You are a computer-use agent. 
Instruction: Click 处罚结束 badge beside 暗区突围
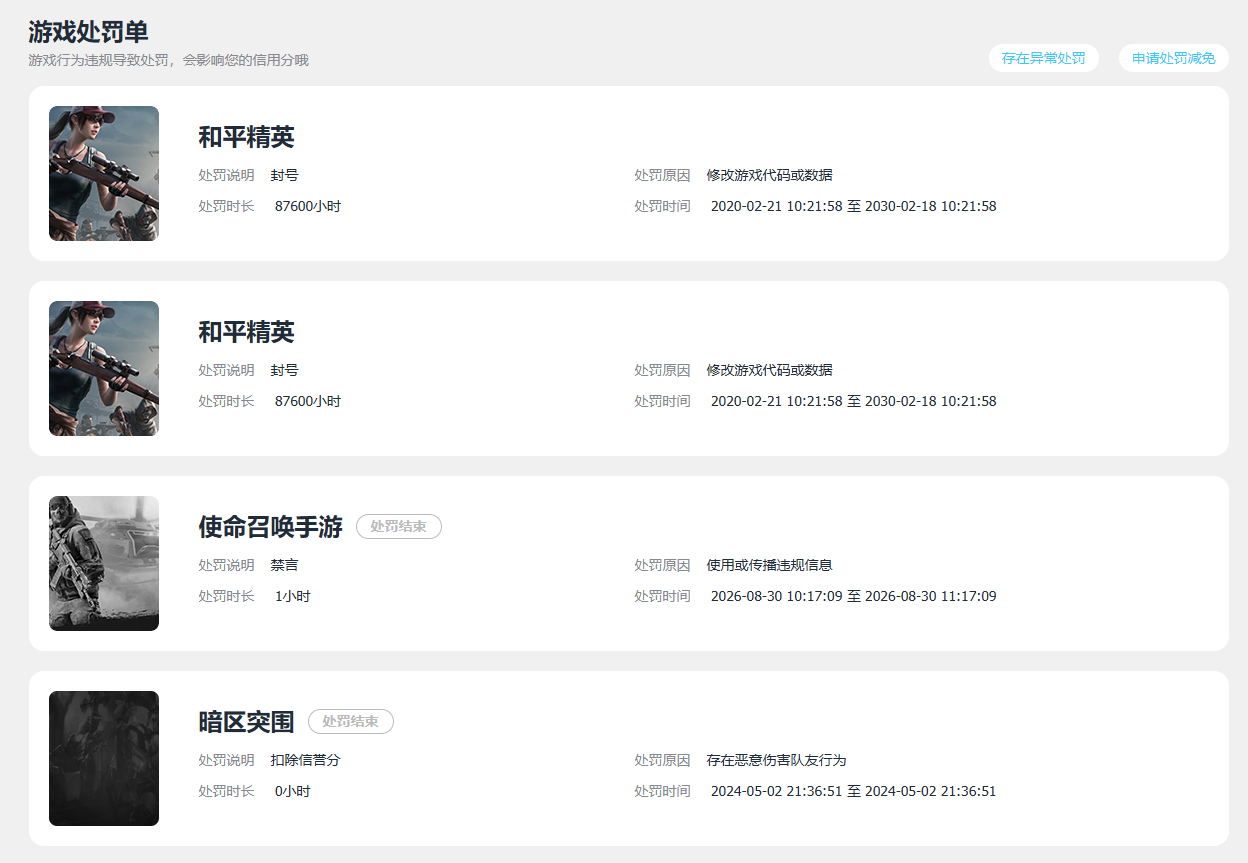tap(351, 721)
